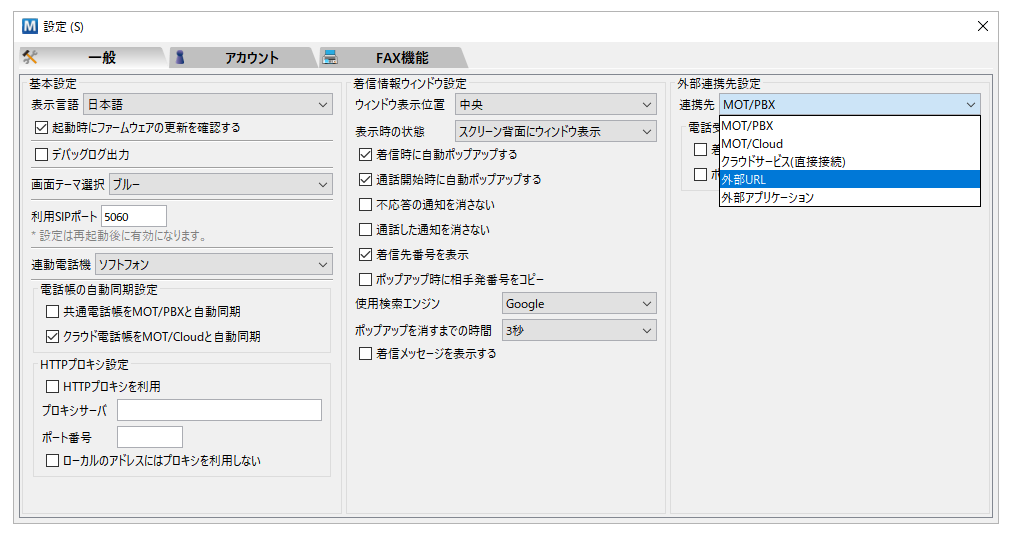The width and height of the screenshot is (1015, 537).
Task: Expand the 使用検索エンジン Google dropdown
Action: click(x=578, y=304)
